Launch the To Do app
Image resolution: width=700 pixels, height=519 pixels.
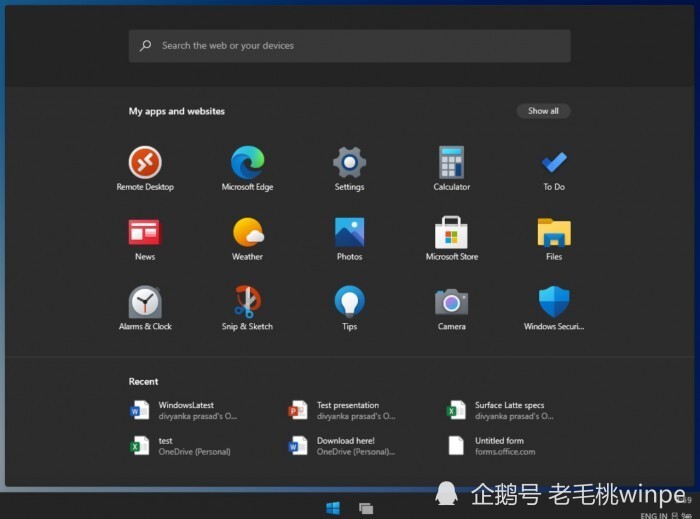pyautogui.click(x=554, y=169)
